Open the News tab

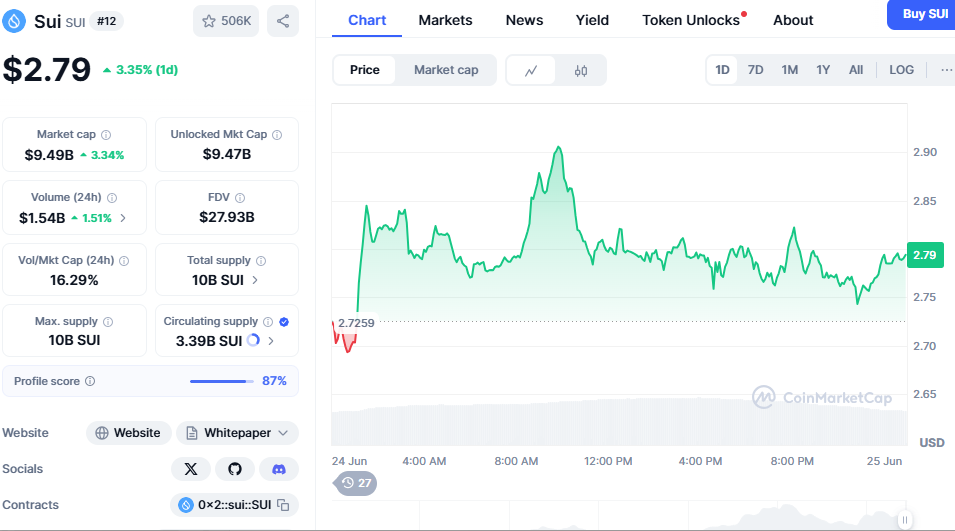[x=524, y=20]
